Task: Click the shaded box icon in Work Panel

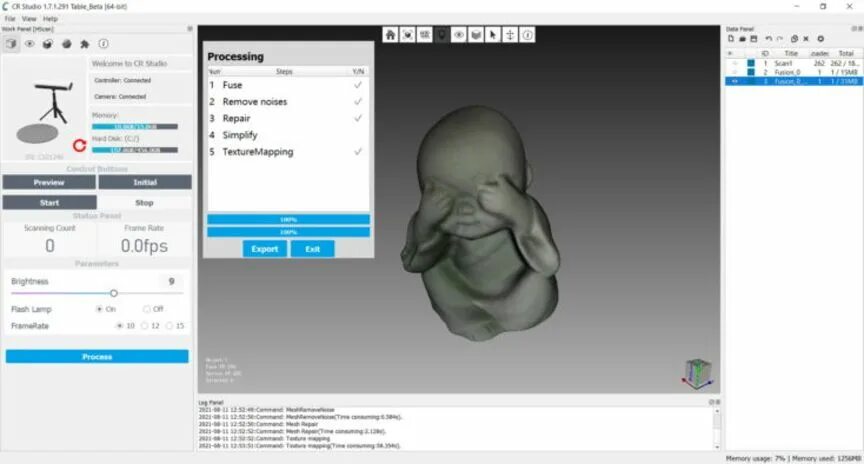Action: pyautogui.click(x=48, y=44)
